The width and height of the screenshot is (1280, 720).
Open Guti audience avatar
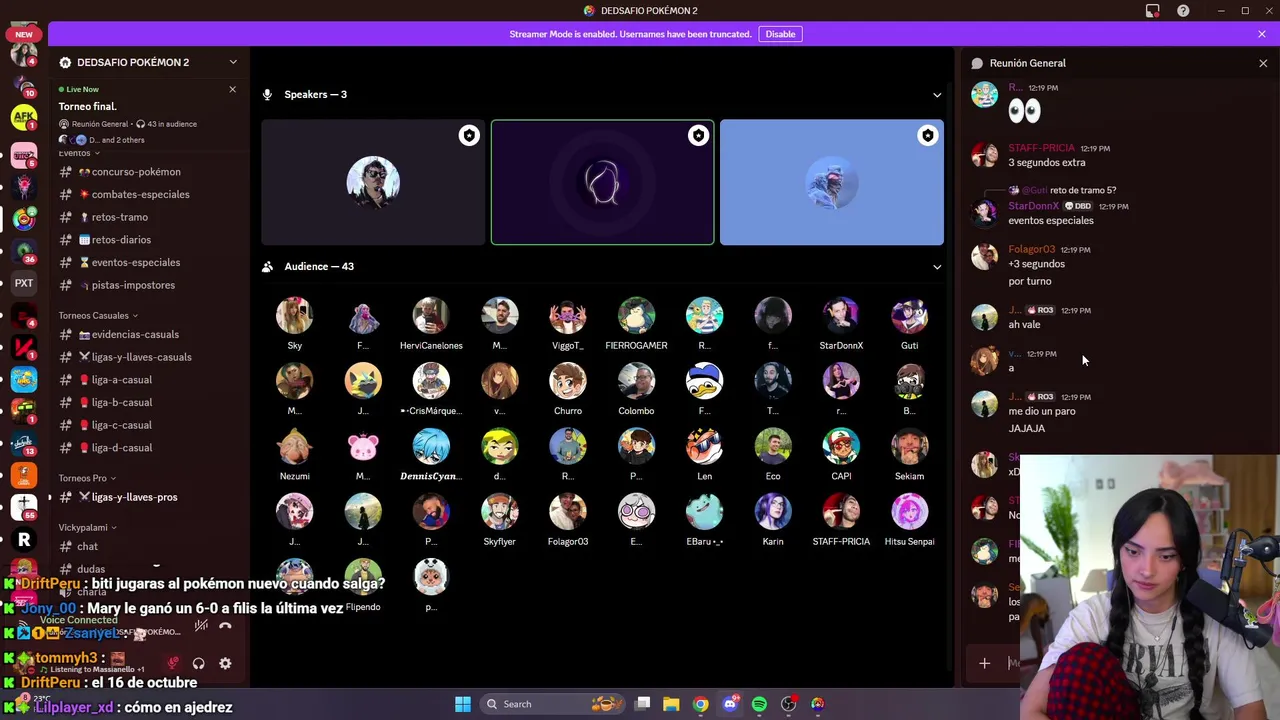coord(909,316)
